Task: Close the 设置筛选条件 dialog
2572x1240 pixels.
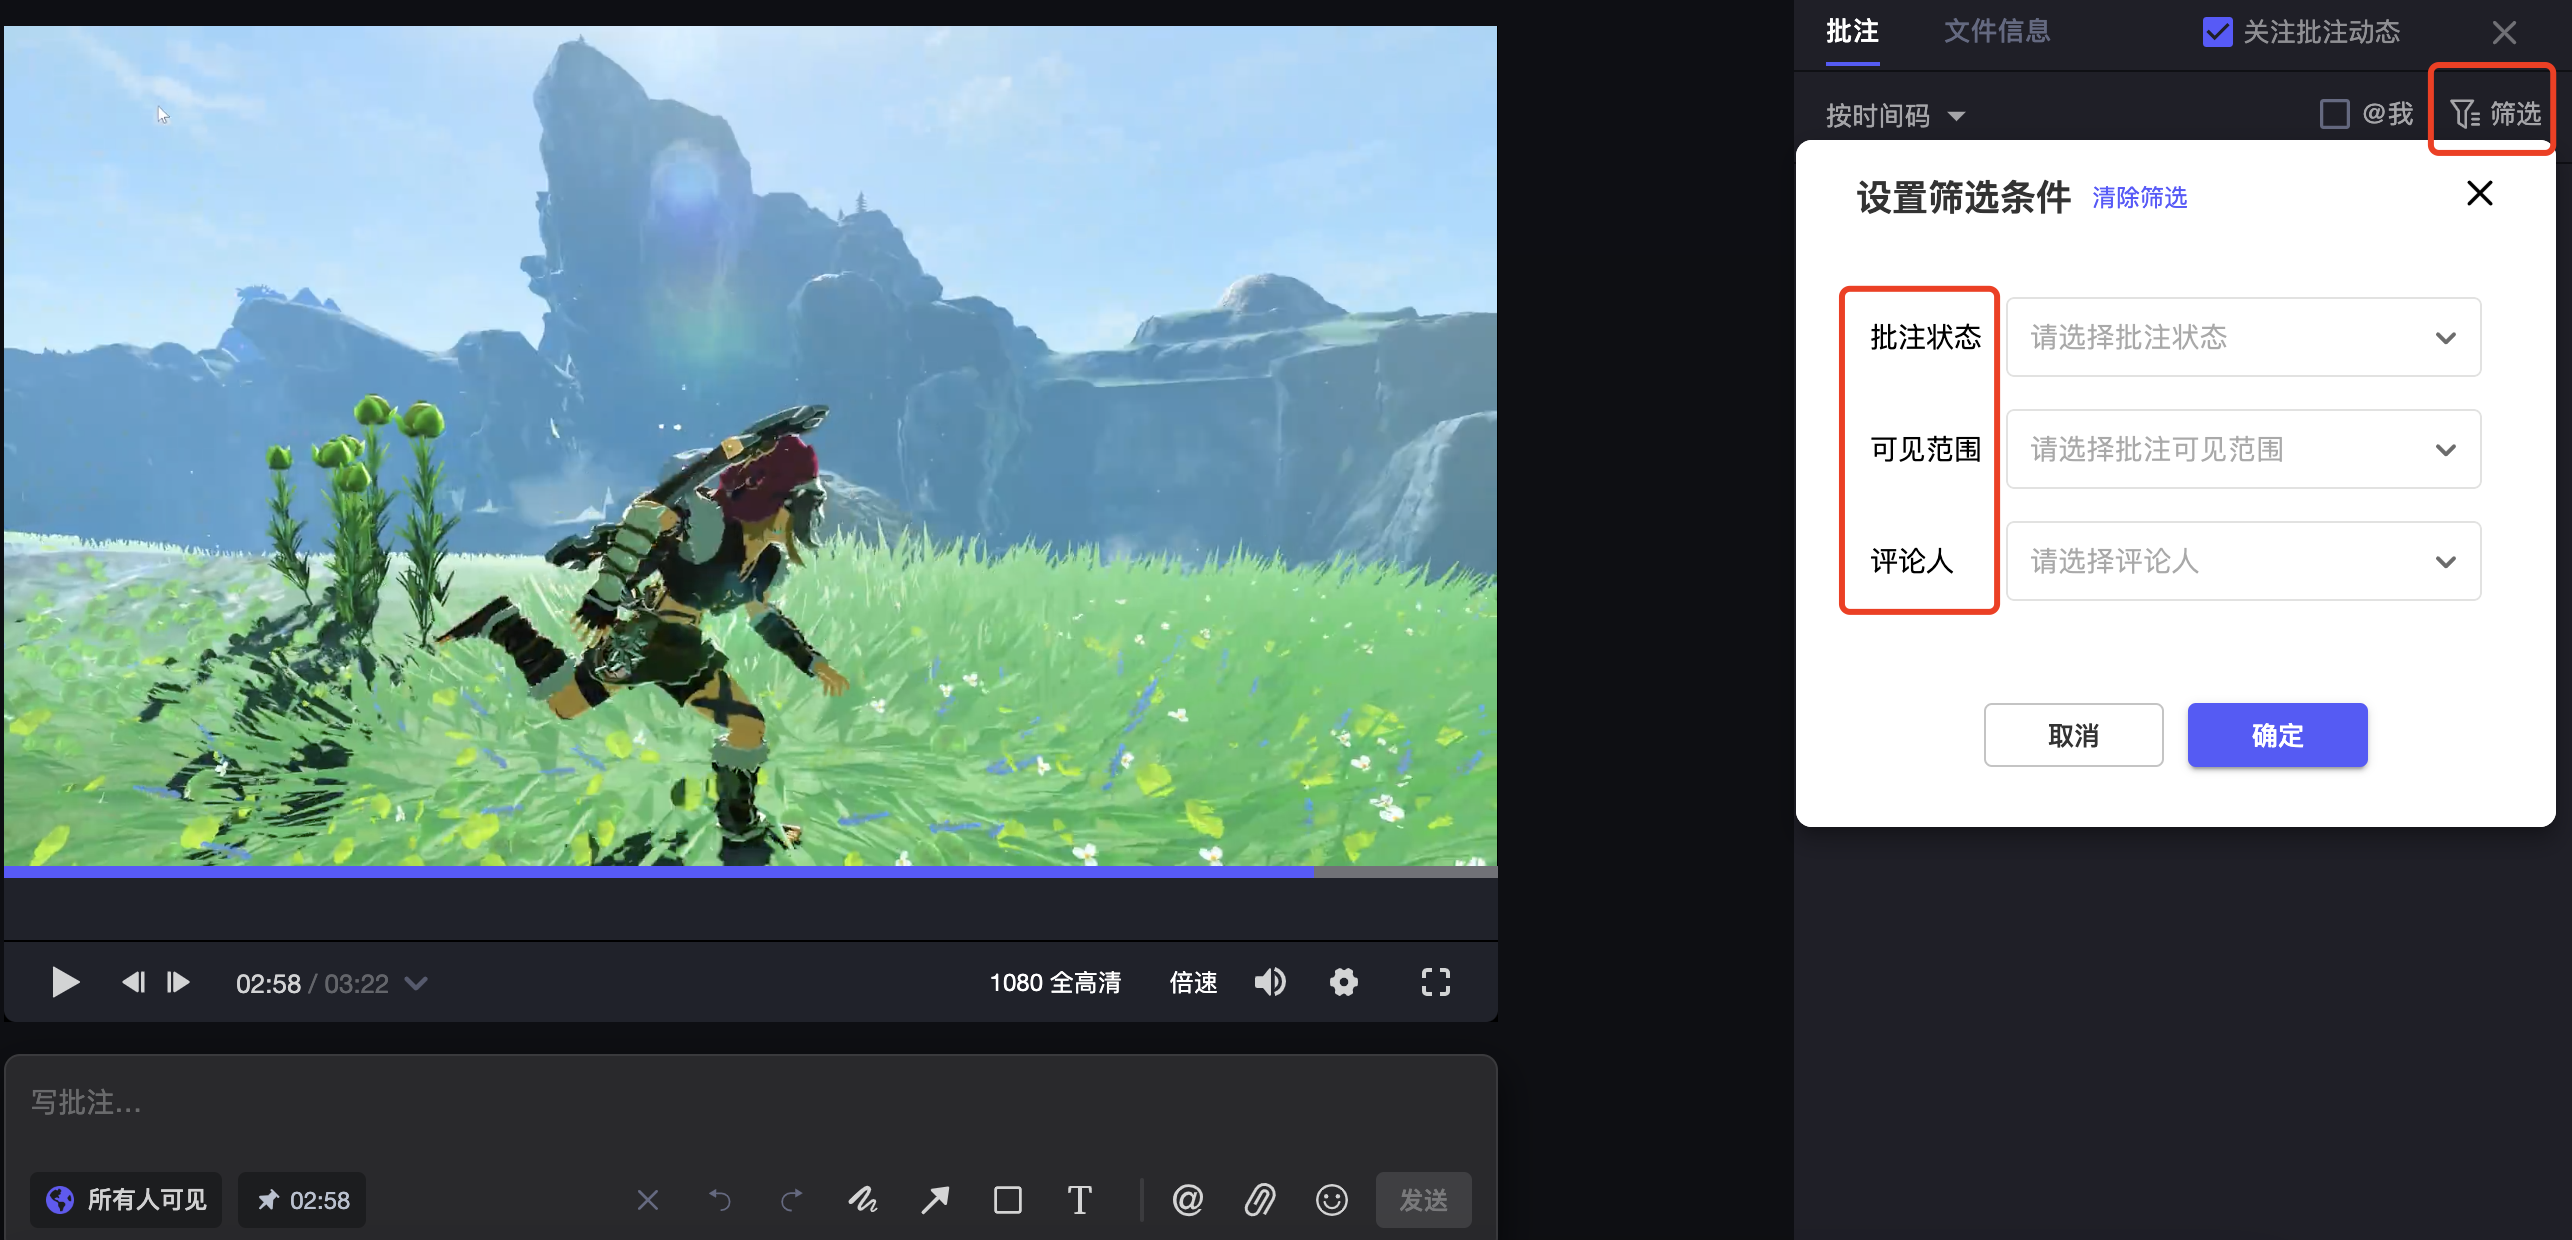Action: 2480,193
